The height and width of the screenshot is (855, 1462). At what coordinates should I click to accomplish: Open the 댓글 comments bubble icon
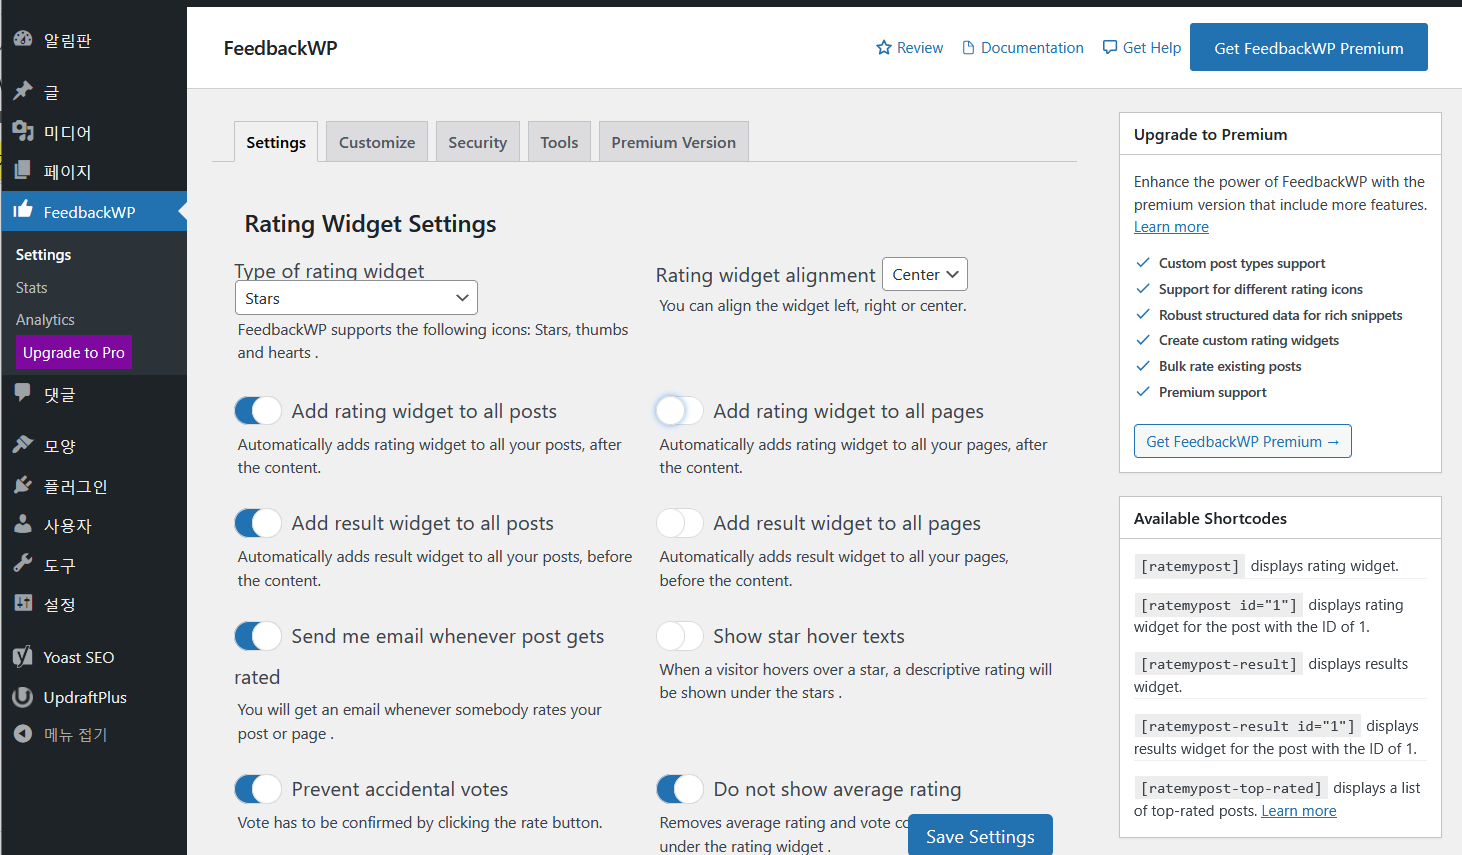click(x=23, y=393)
